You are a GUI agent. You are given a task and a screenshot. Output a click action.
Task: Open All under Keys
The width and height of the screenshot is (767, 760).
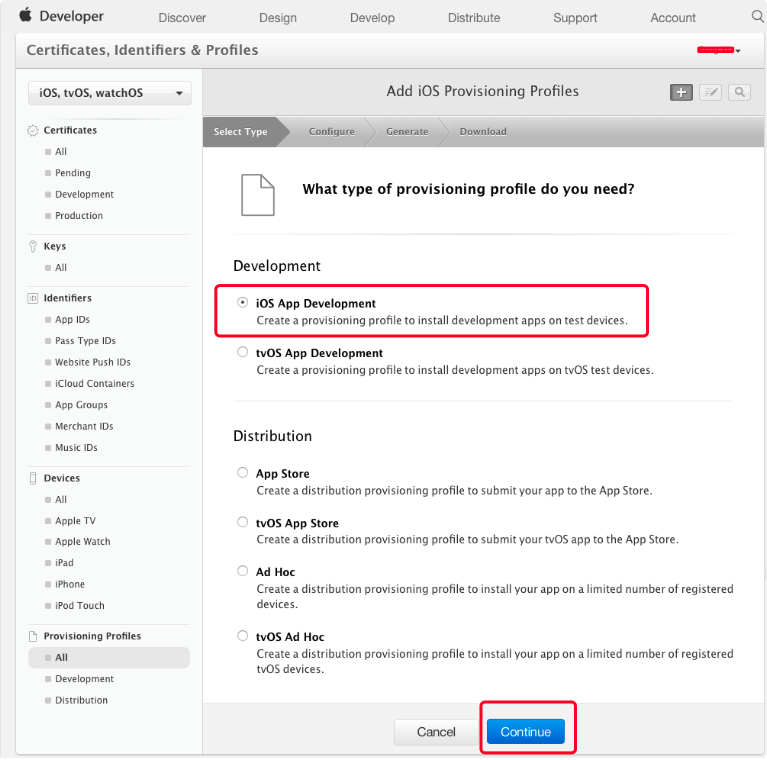61,268
